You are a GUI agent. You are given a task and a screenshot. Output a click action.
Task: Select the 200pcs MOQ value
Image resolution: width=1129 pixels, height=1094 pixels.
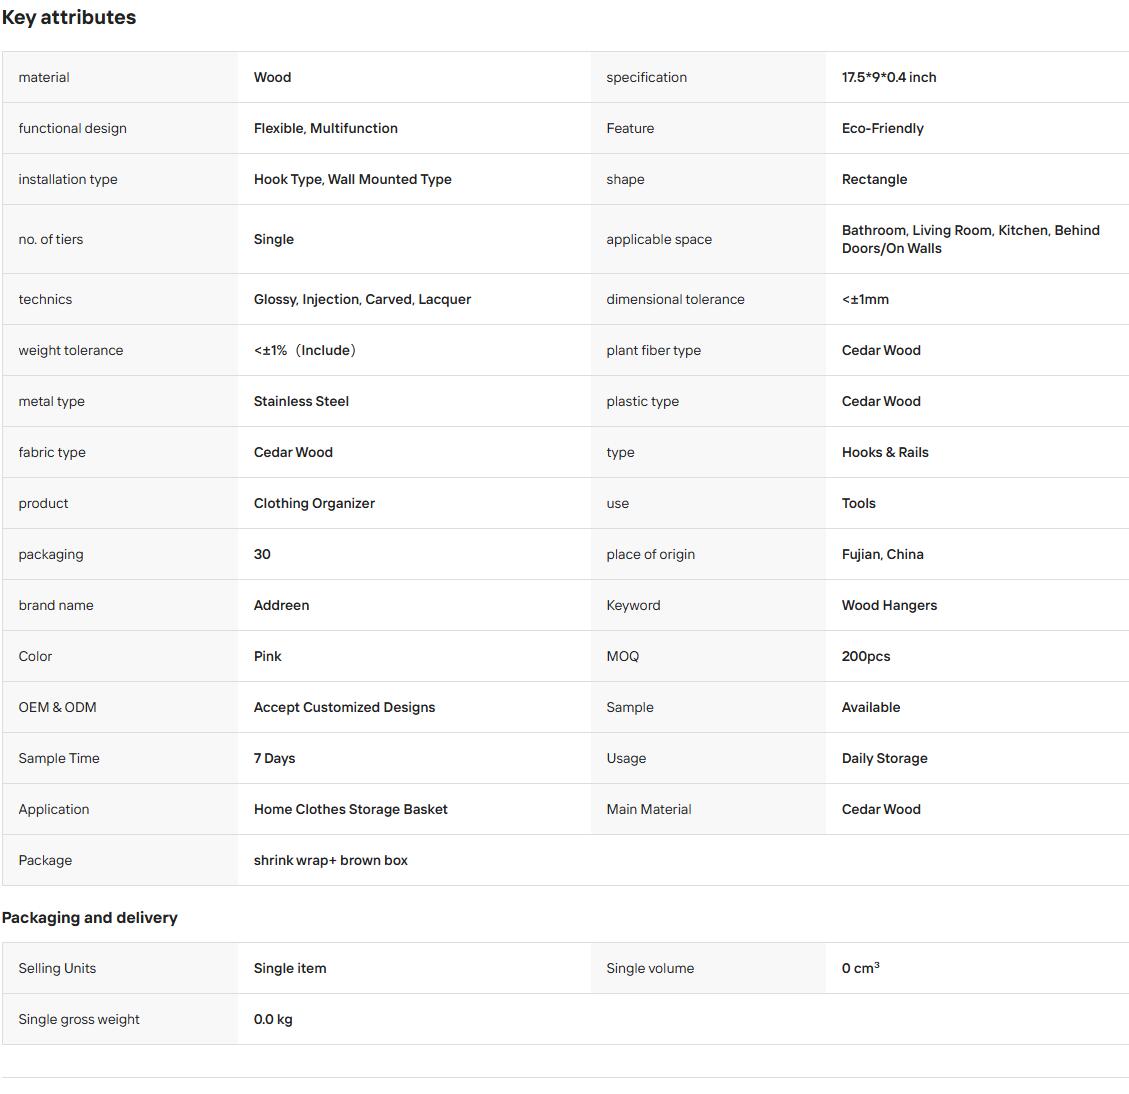(865, 656)
